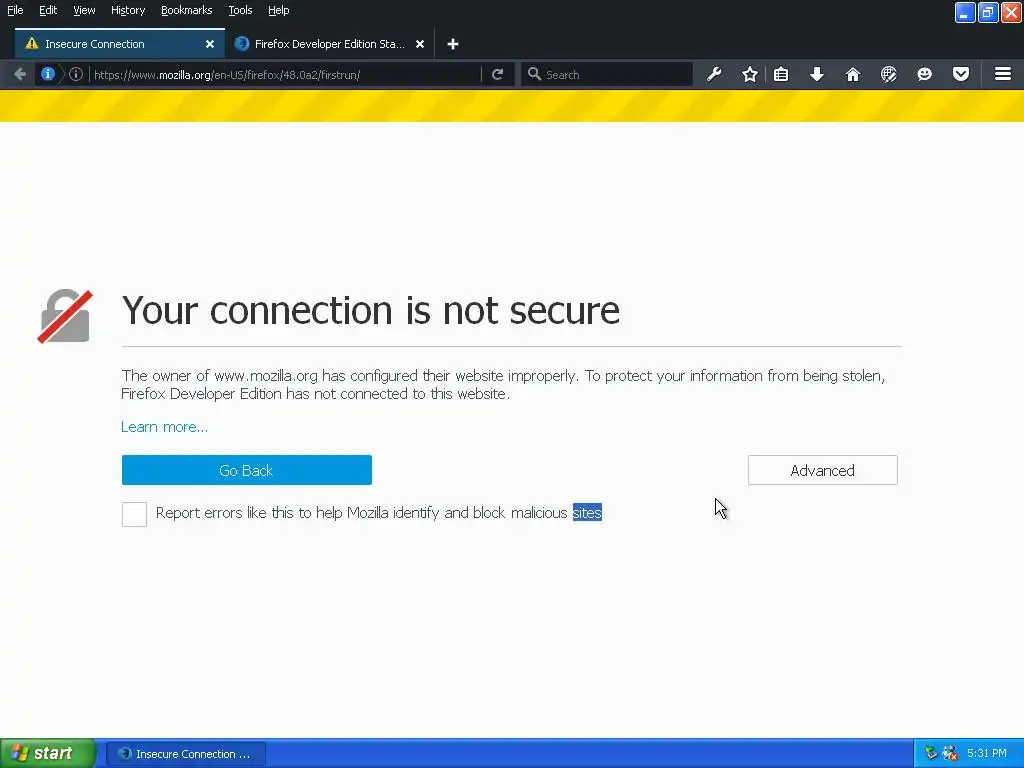The image size is (1024, 768).
Task: Restore down the Firefox window
Action: (988, 12)
